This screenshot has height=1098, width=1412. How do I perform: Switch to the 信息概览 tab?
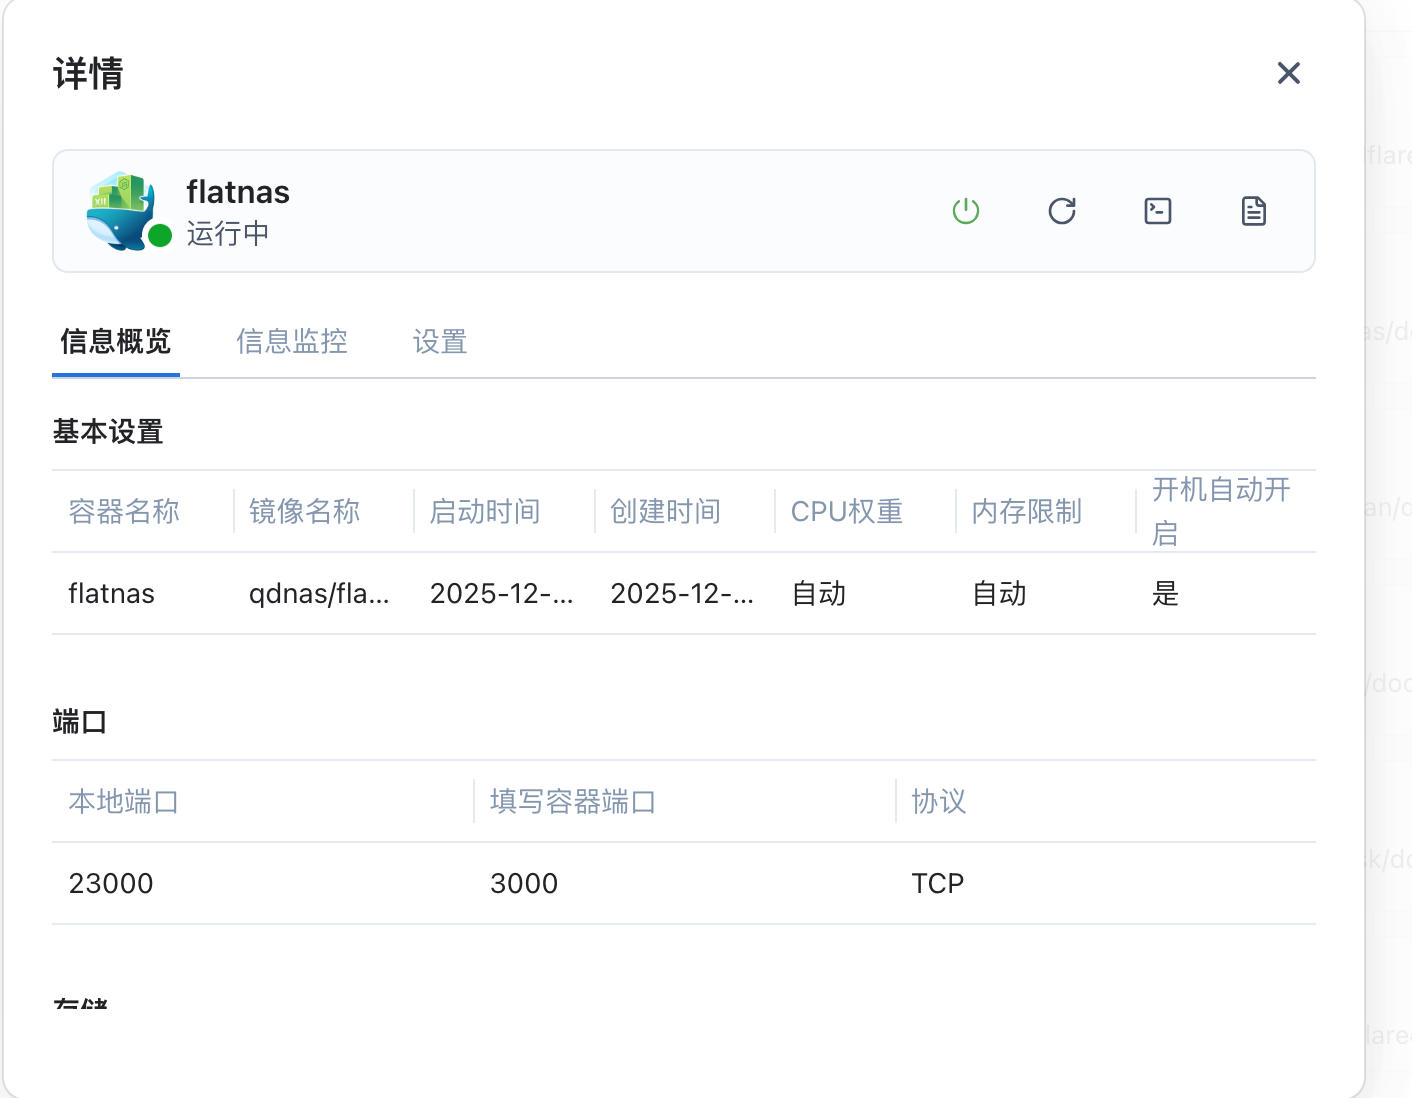(116, 342)
